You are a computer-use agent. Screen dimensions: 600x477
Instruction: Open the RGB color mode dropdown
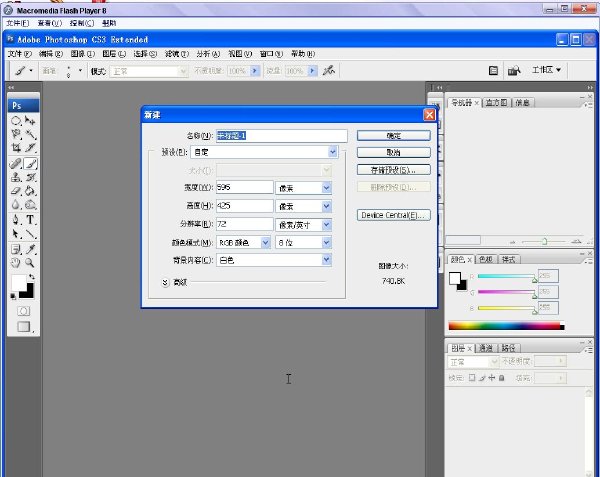coord(266,243)
